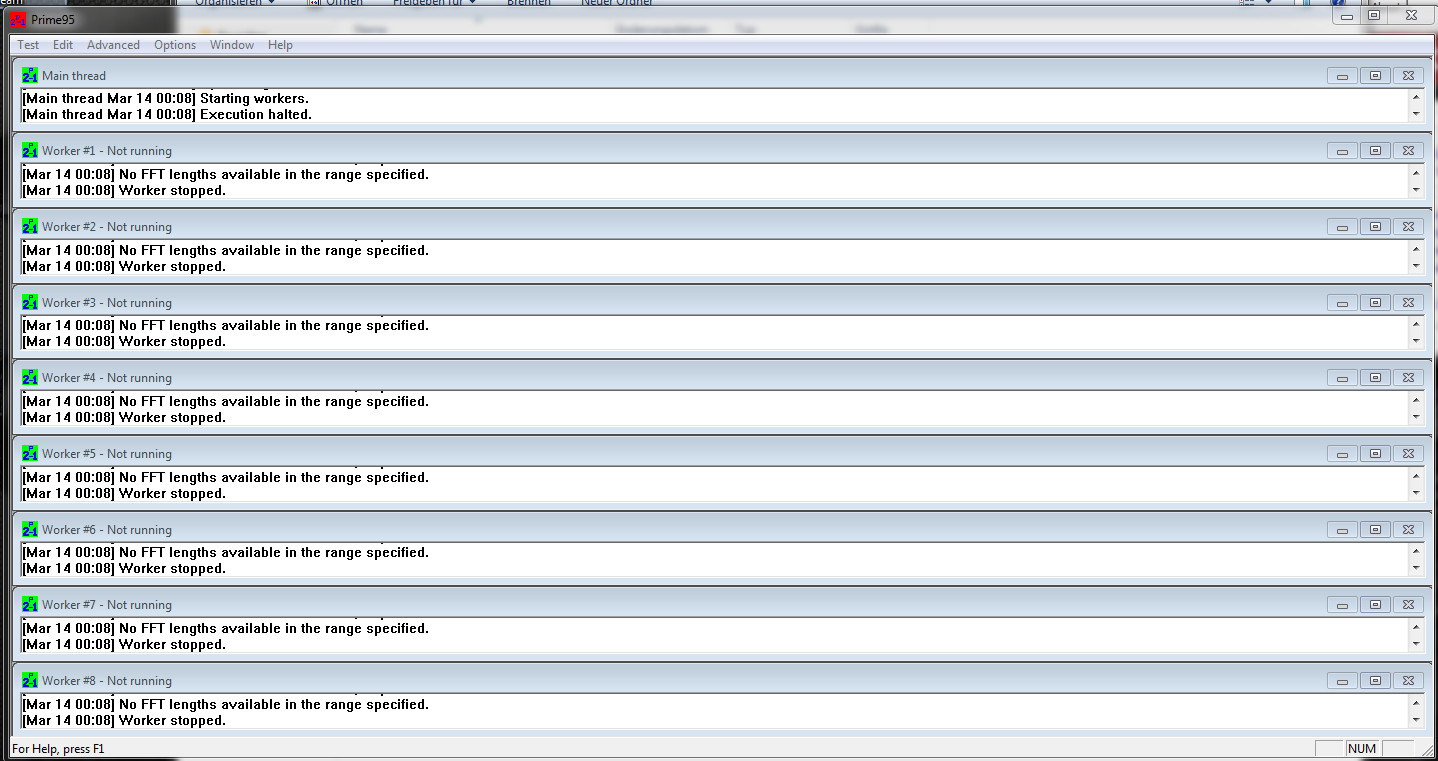Click the Worker #8 window icon
1438x761 pixels.
tap(30, 681)
